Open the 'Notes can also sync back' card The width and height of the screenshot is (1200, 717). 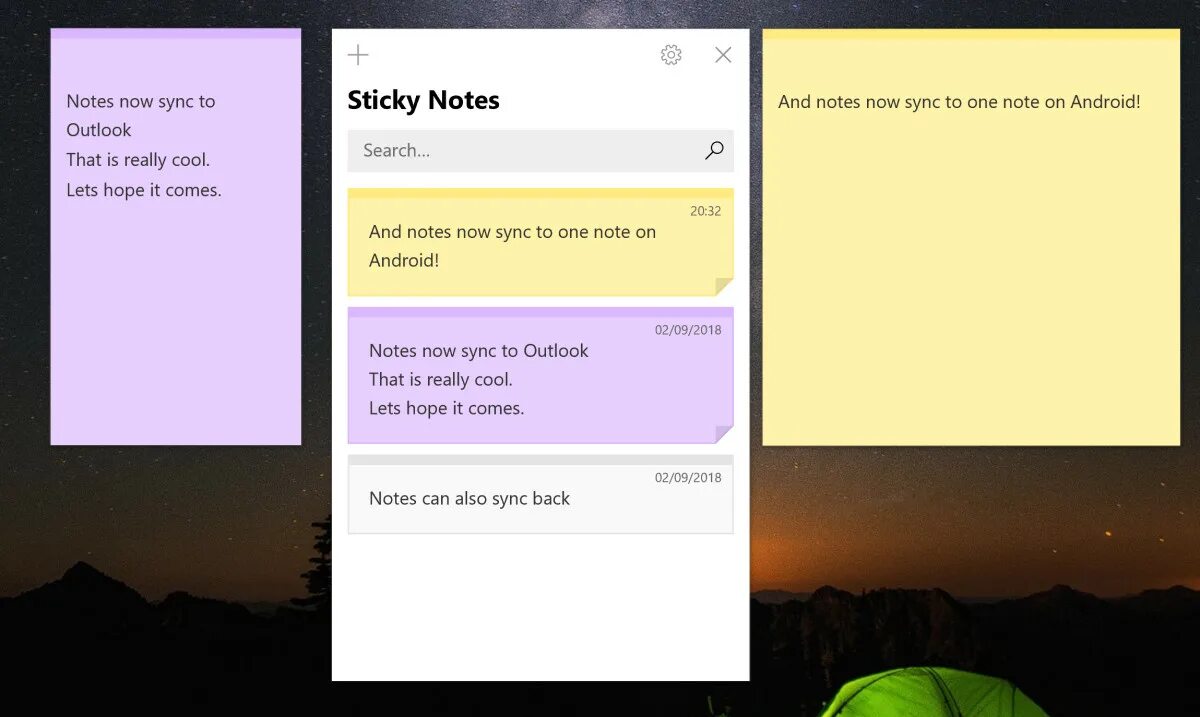[541, 494]
